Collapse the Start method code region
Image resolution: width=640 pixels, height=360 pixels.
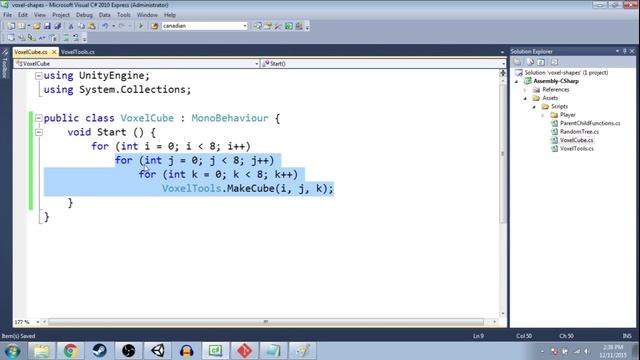tap(38, 132)
